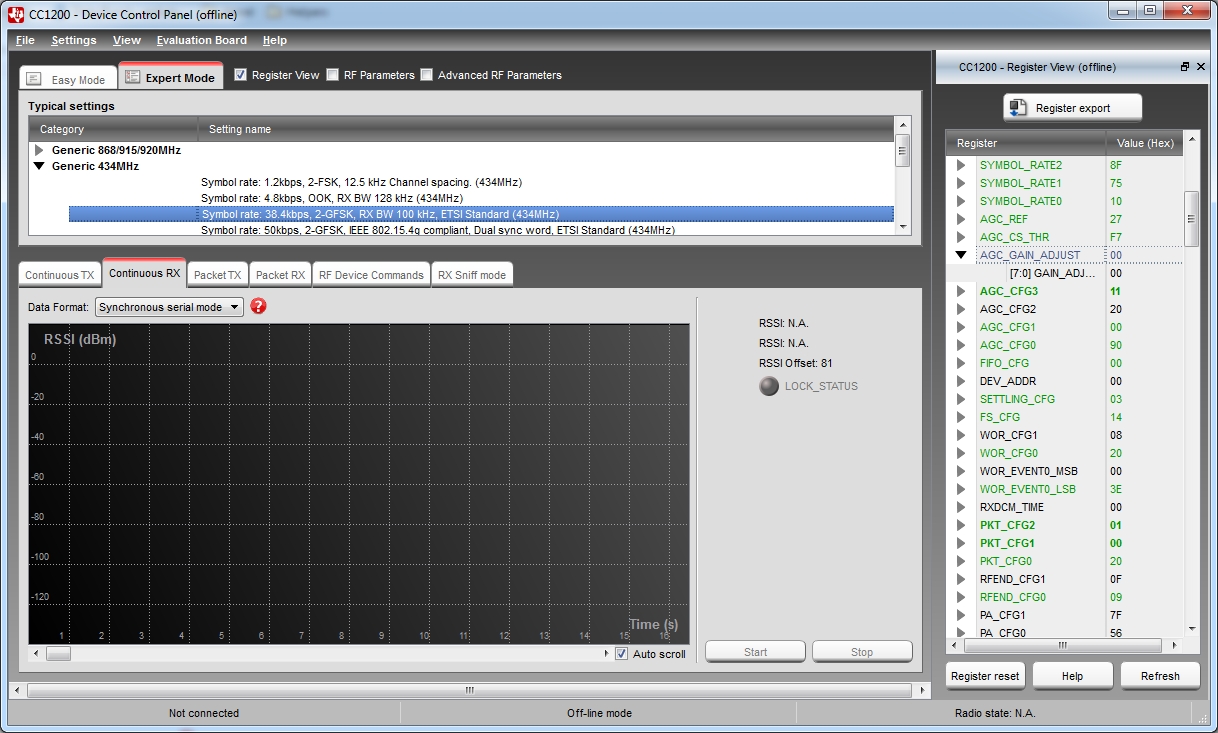The width and height of the screenshot is (1218, 733).
Task: Close the Register View panel
Action: click(x=1201, y=67)
